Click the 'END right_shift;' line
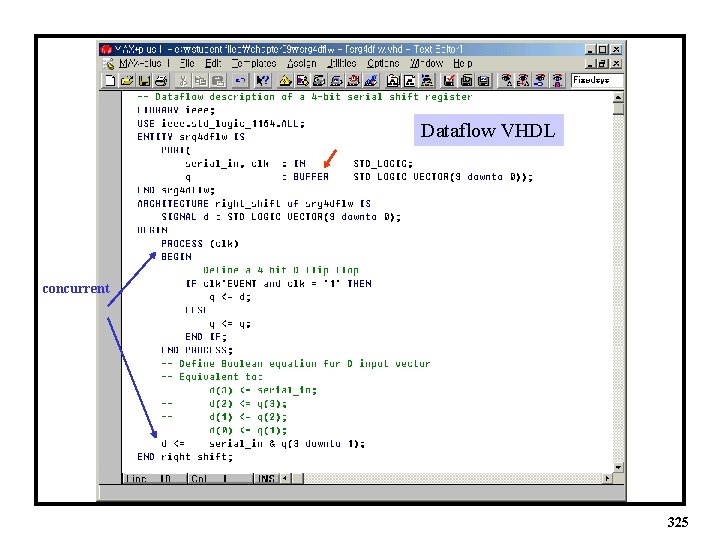 (x=185, y=457)
